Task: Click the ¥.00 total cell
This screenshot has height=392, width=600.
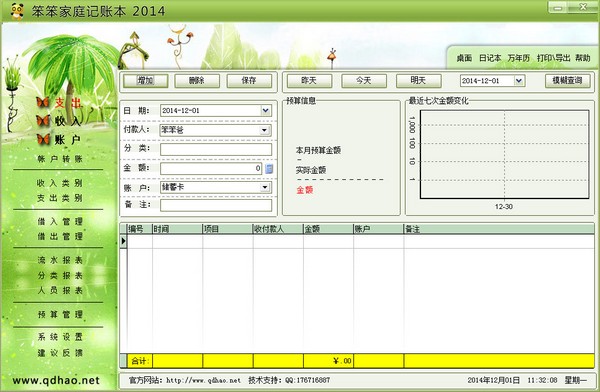Action: pos(328,361)
